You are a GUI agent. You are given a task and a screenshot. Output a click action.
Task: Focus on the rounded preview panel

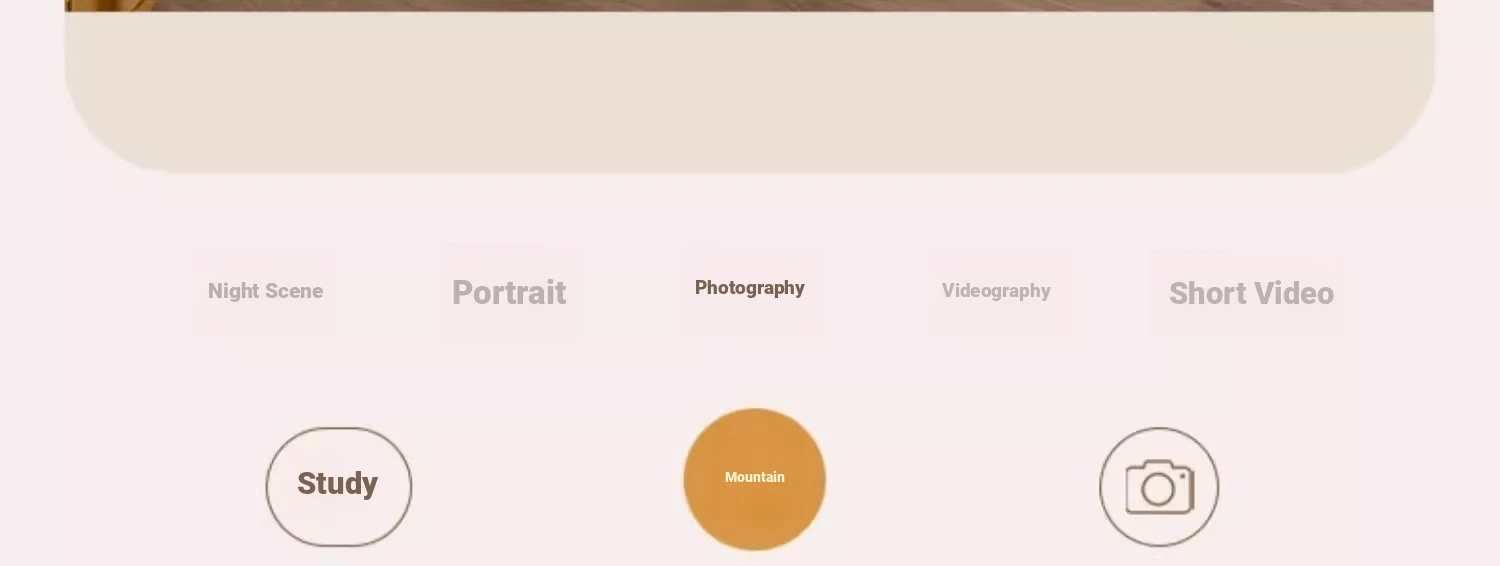click(x=750, y=92)
